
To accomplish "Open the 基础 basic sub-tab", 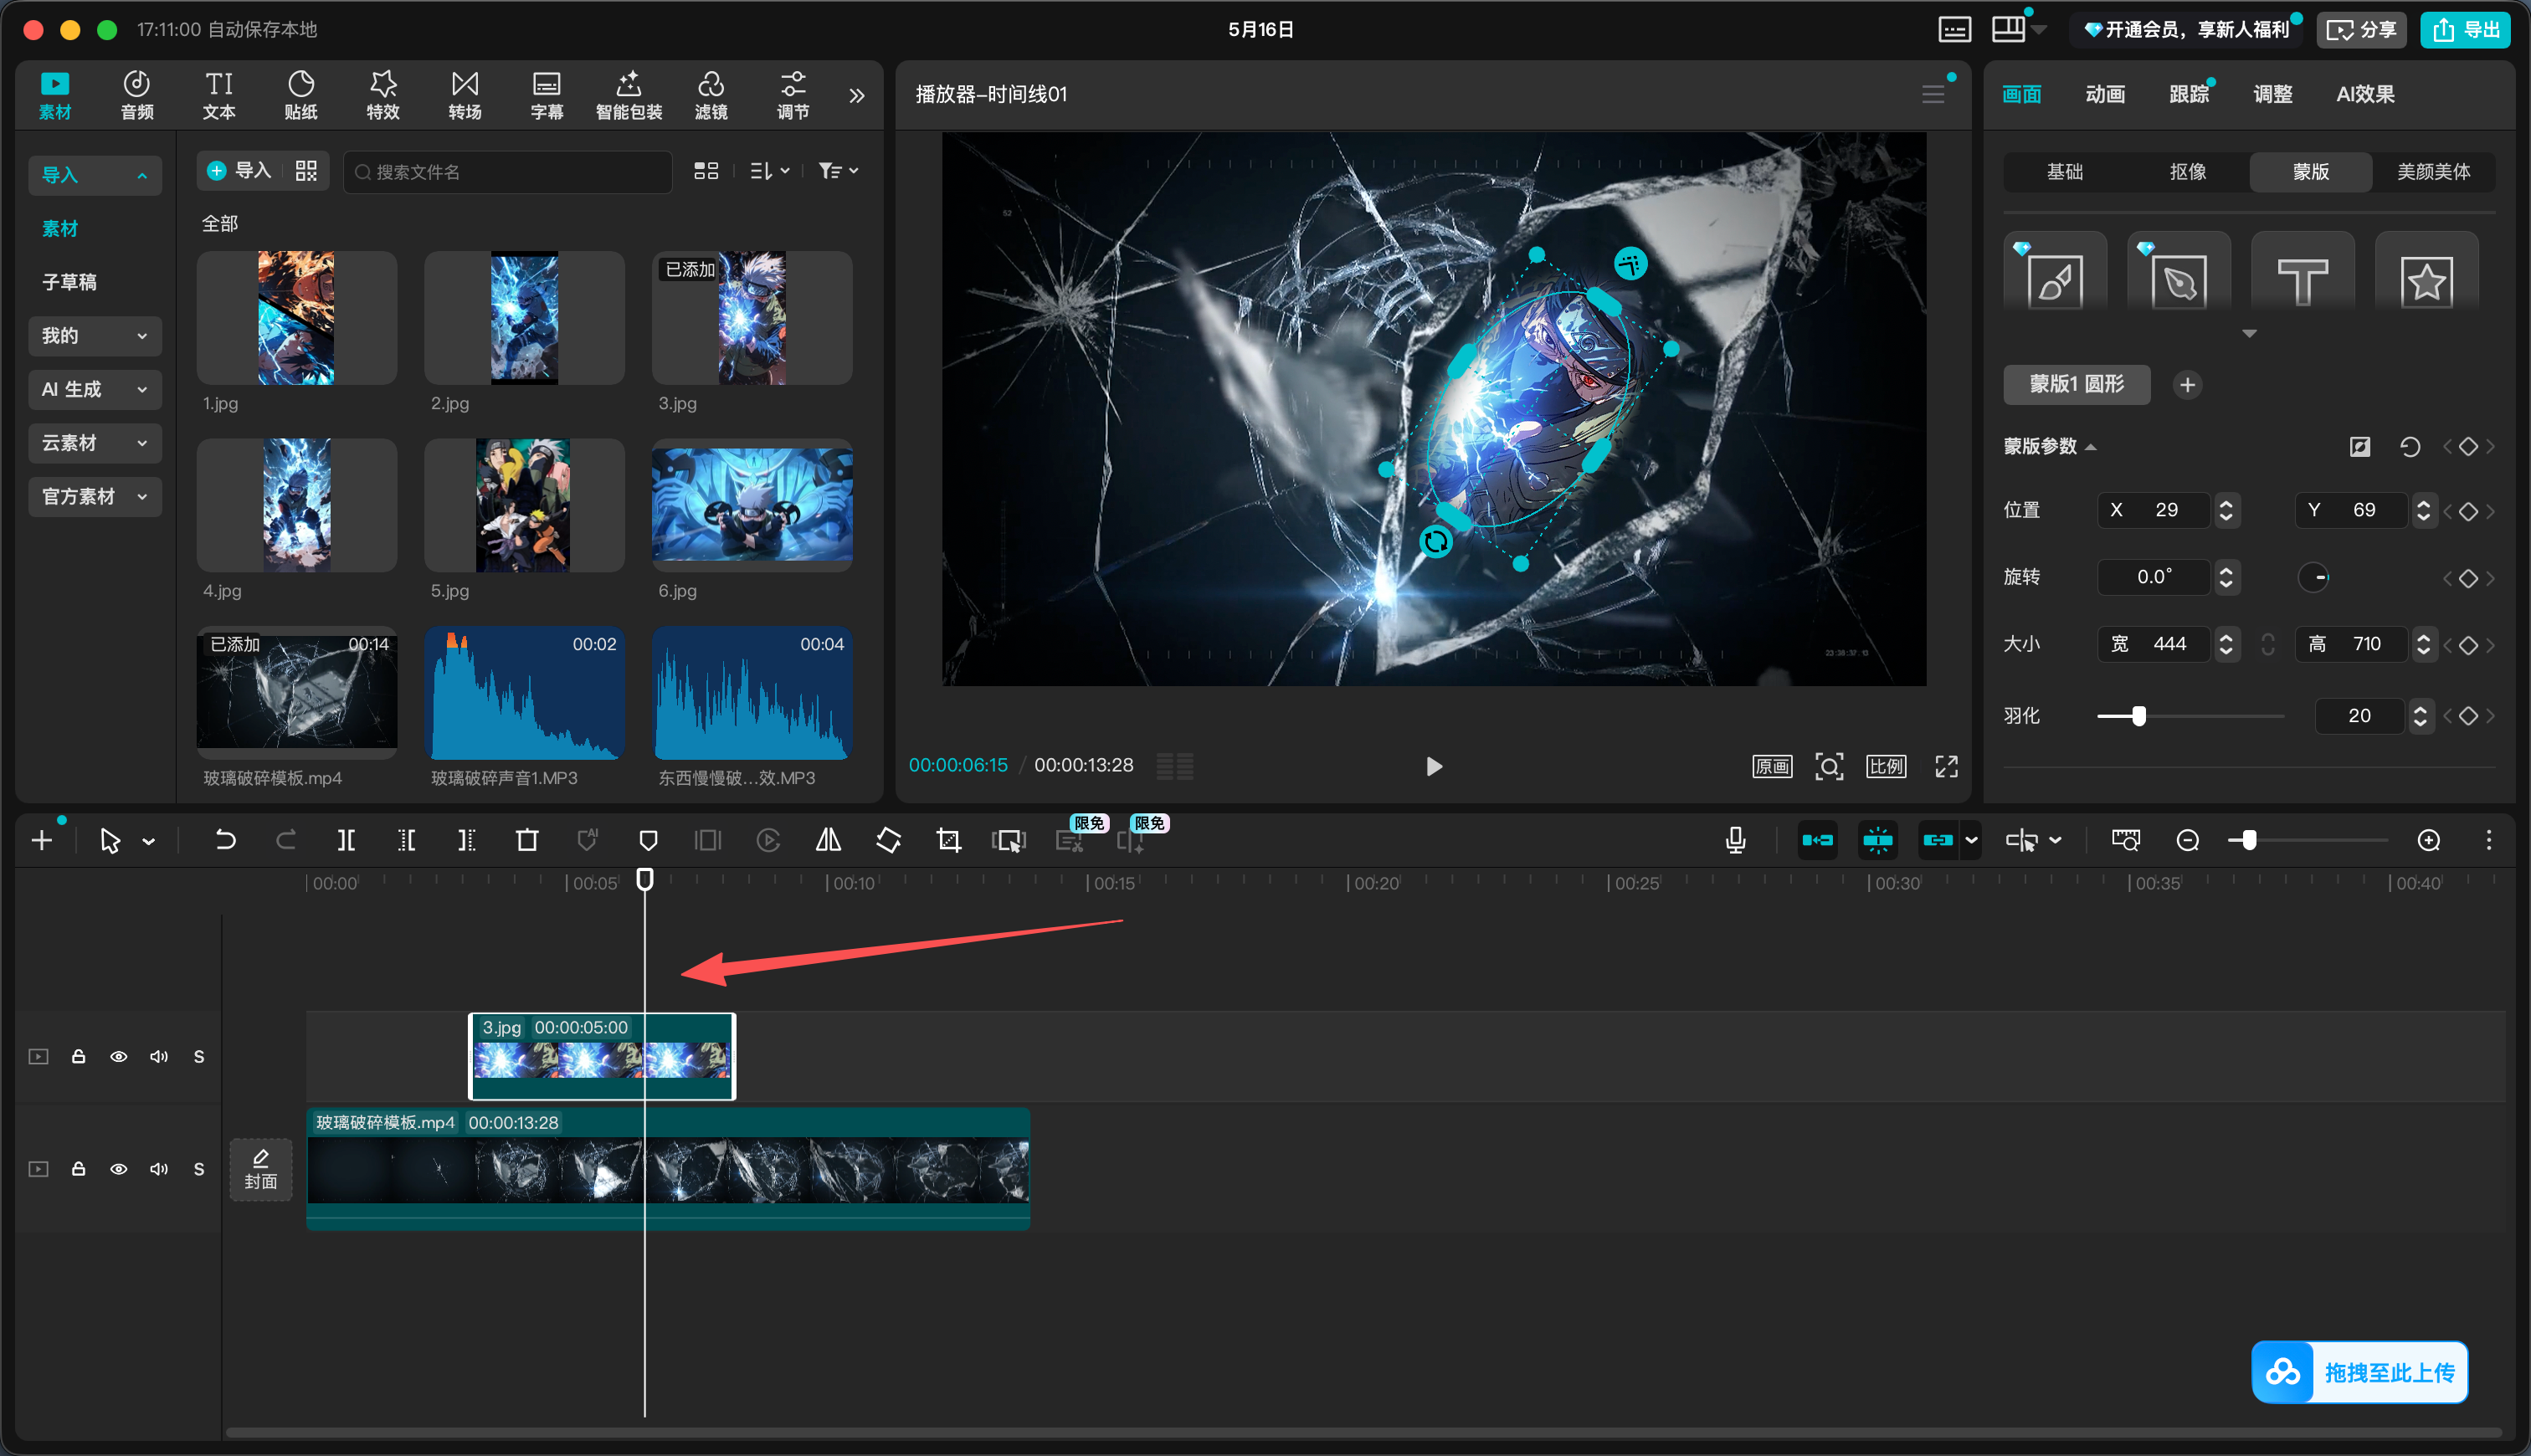I will (2064, 172).
